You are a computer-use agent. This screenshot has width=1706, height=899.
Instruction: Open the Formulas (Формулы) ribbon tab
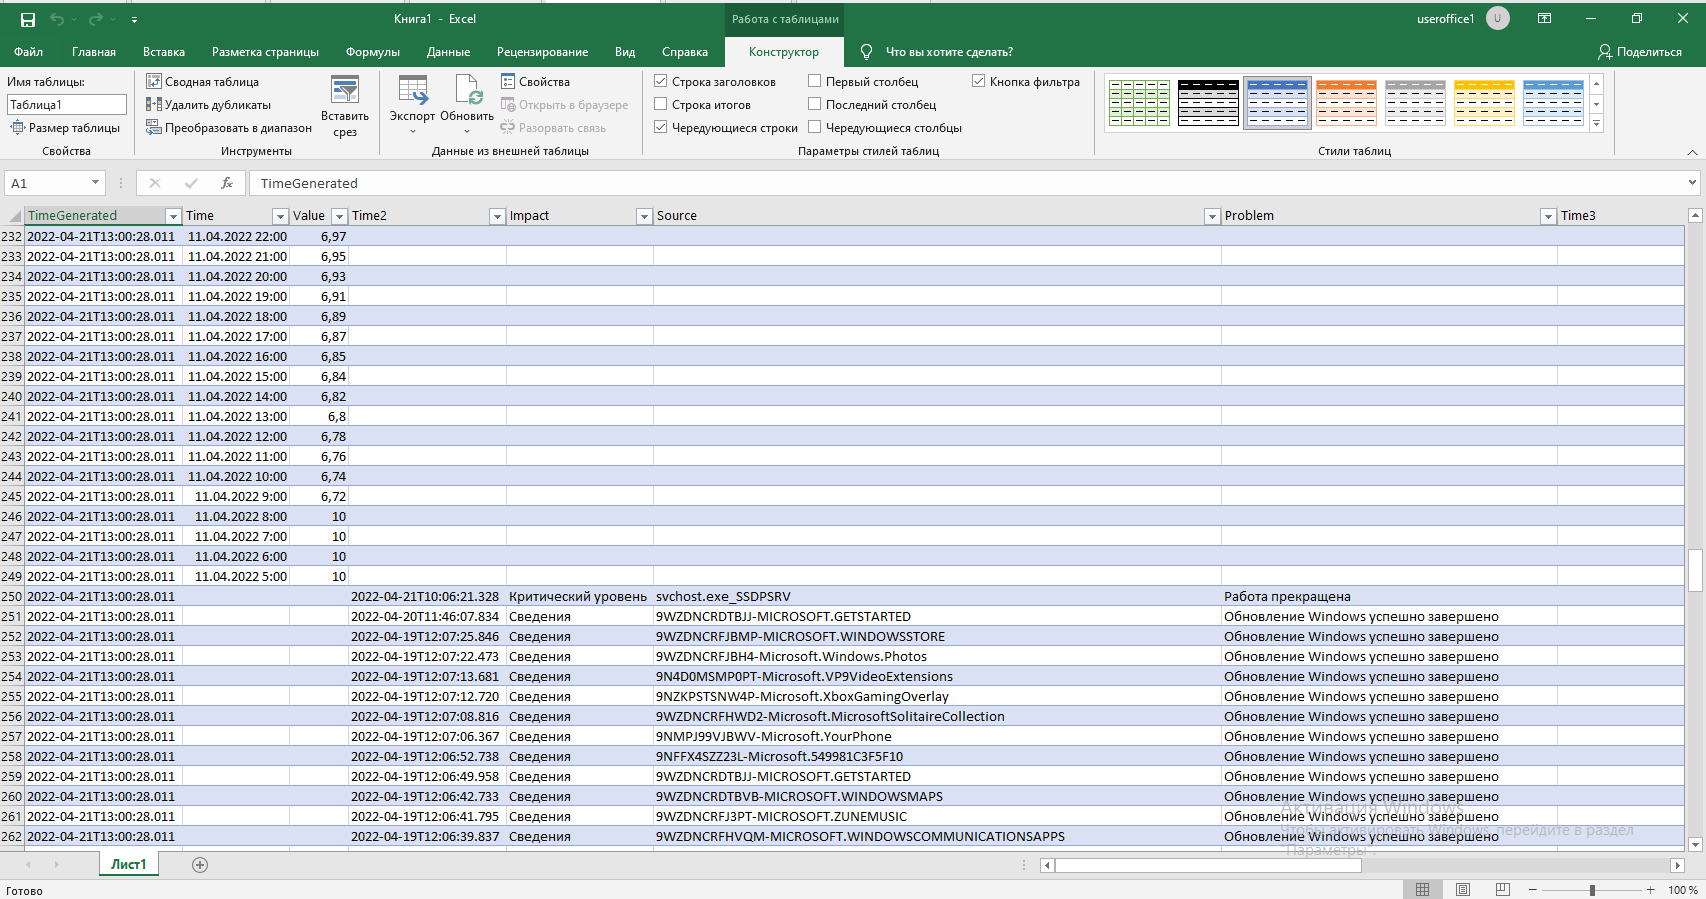tap(372, 52)
